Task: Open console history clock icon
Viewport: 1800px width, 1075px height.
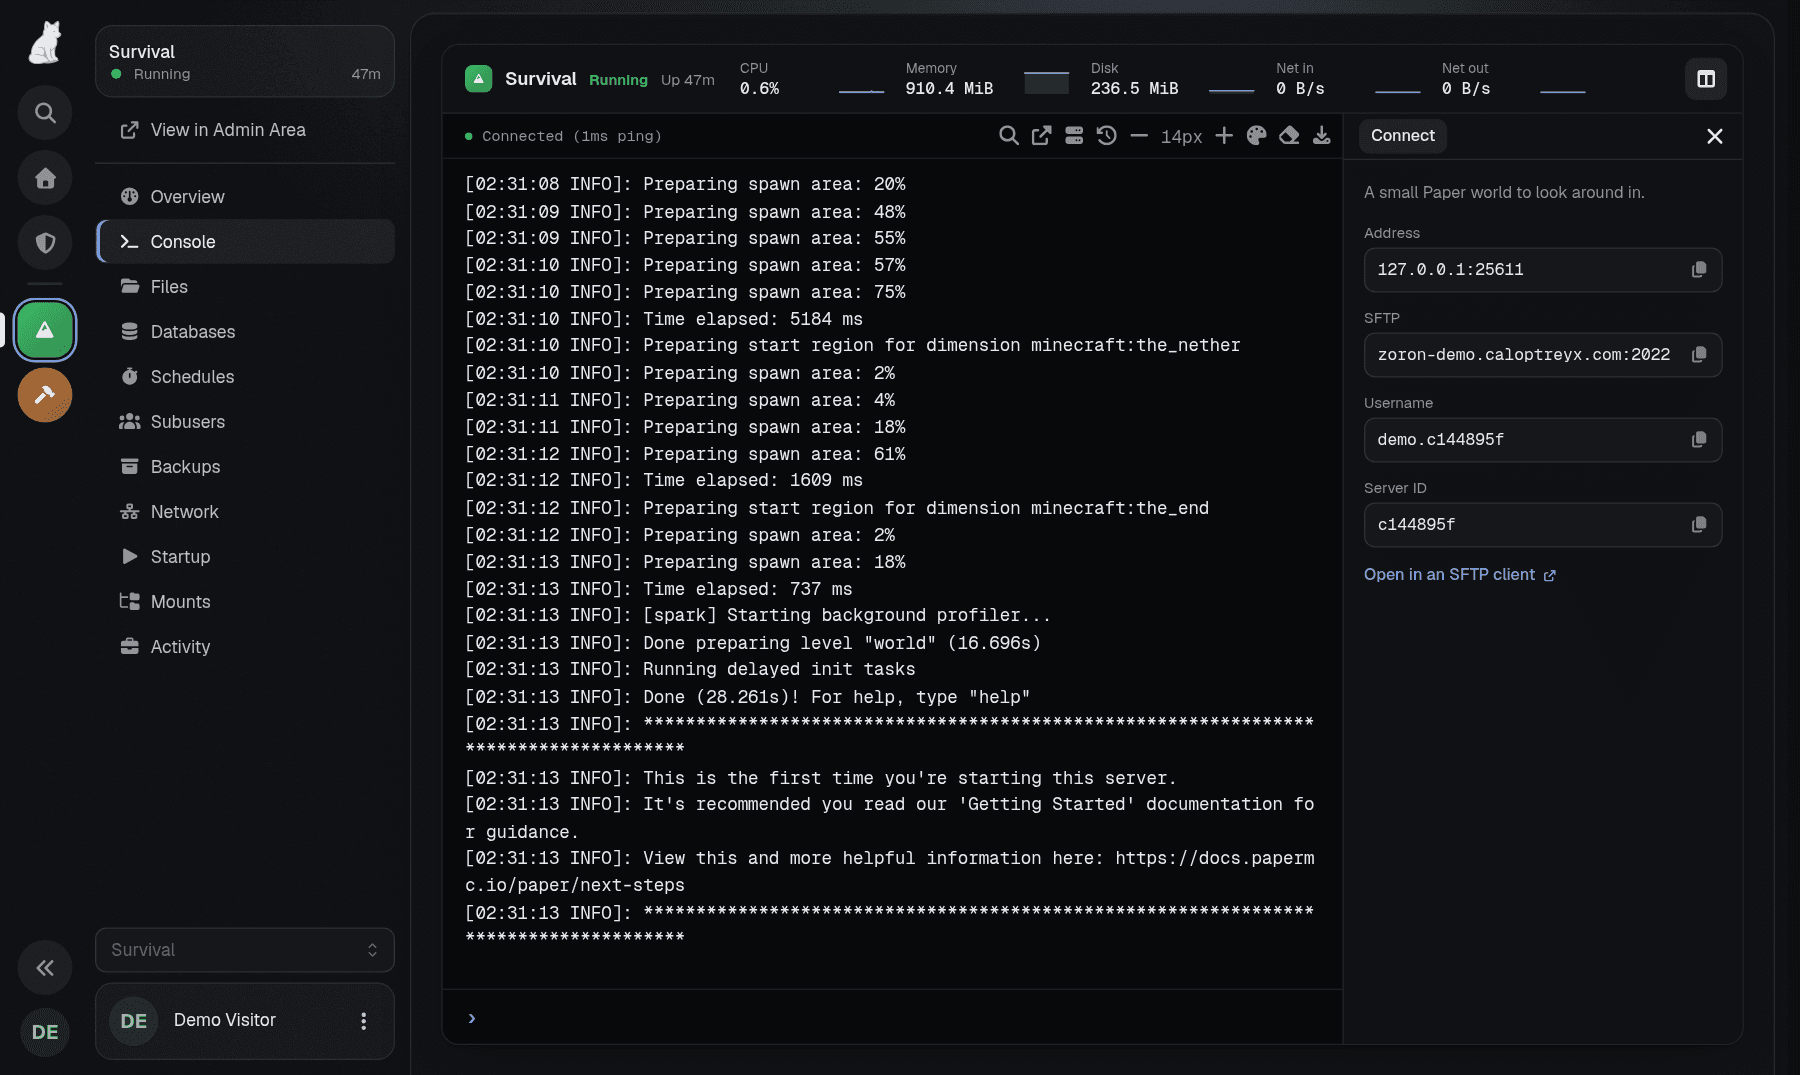Action: [x=1106, y=136]
